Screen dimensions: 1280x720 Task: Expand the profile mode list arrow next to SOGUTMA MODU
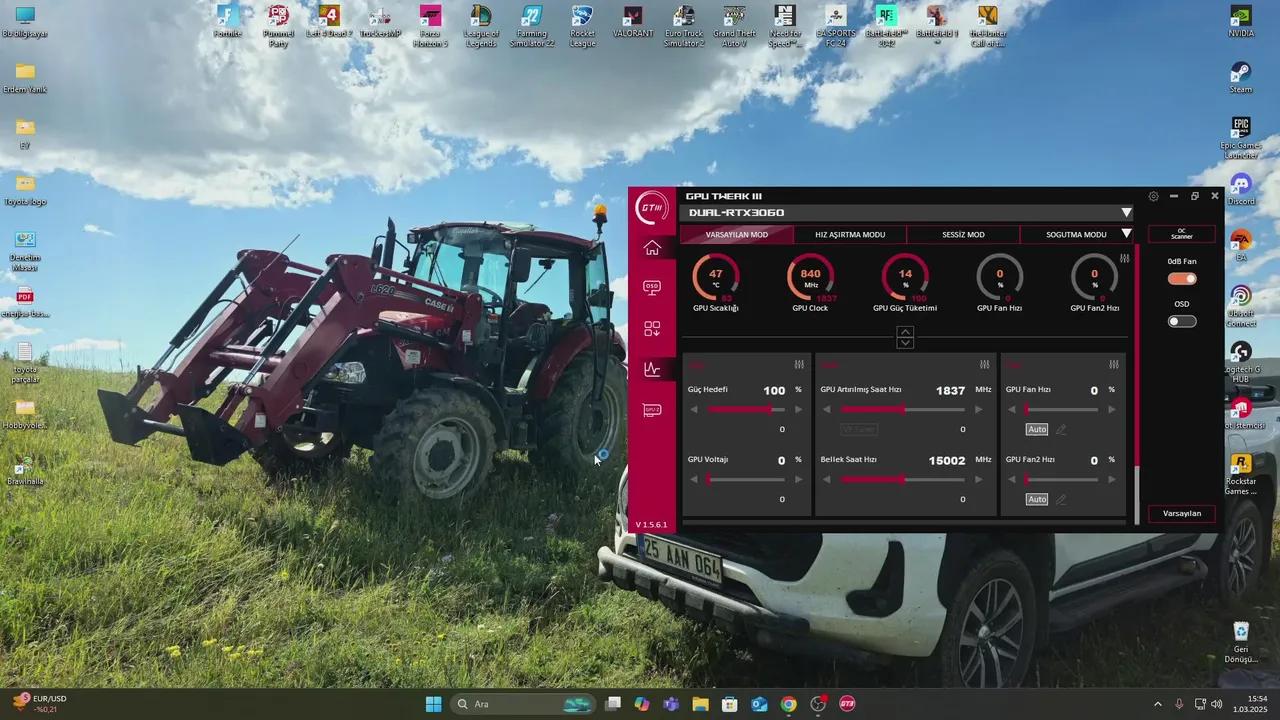1126,234
